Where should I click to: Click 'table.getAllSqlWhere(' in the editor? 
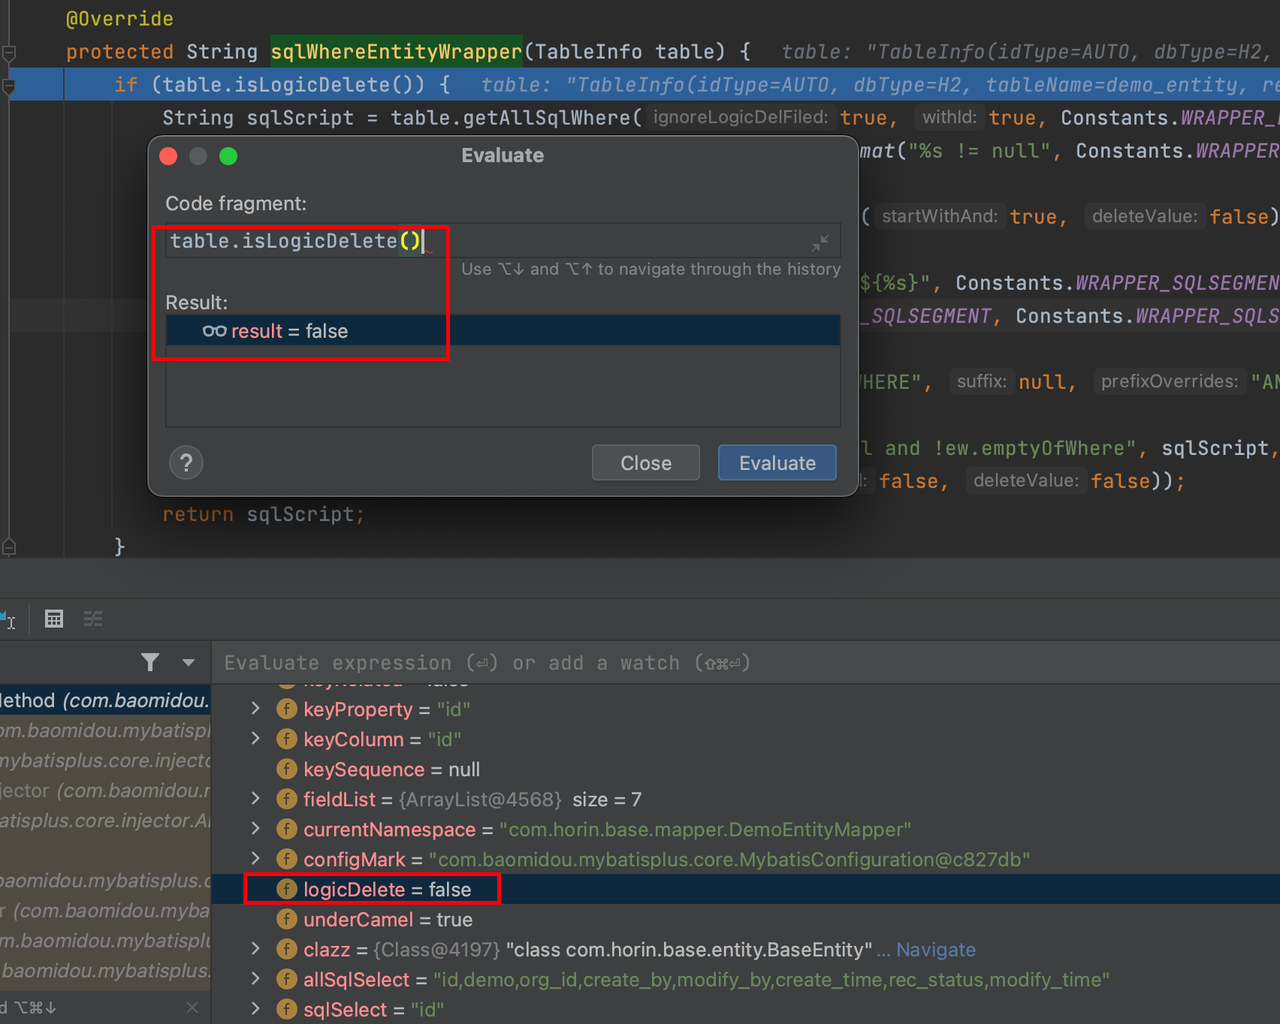coord(516,118)
